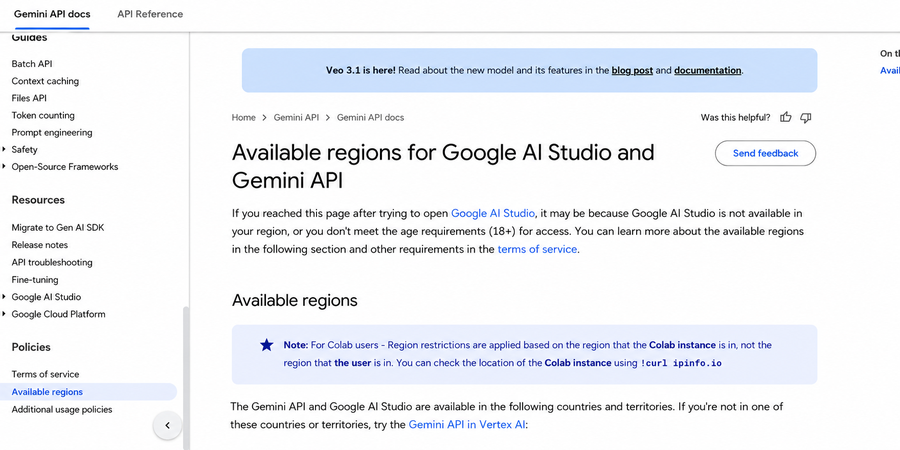
Task: Open Gemini API in Vertex AI link
Action: coord(467,425)
